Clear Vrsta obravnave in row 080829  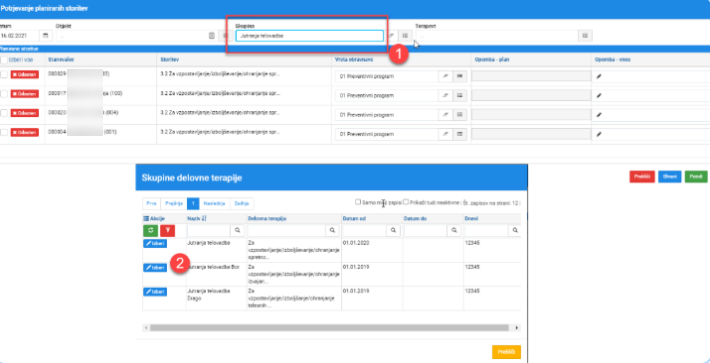[x=446, y=76]
